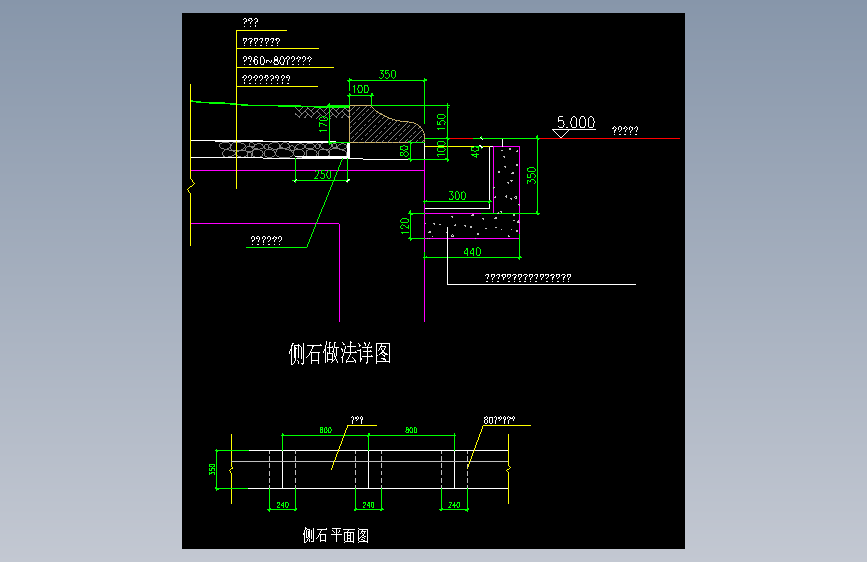Click the middle 240 dimension in plan view

click(368, 505)
